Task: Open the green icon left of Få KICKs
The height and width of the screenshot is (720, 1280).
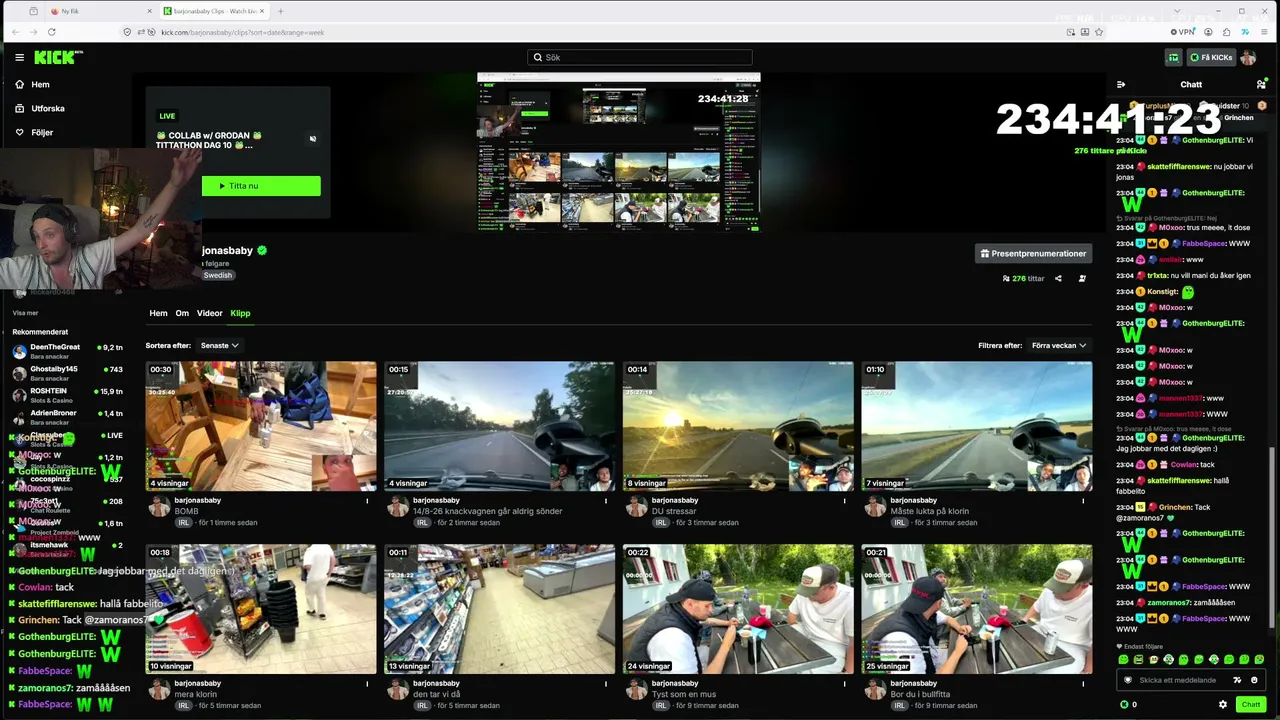Action: pyautogui.click(x=1173, y=57)
